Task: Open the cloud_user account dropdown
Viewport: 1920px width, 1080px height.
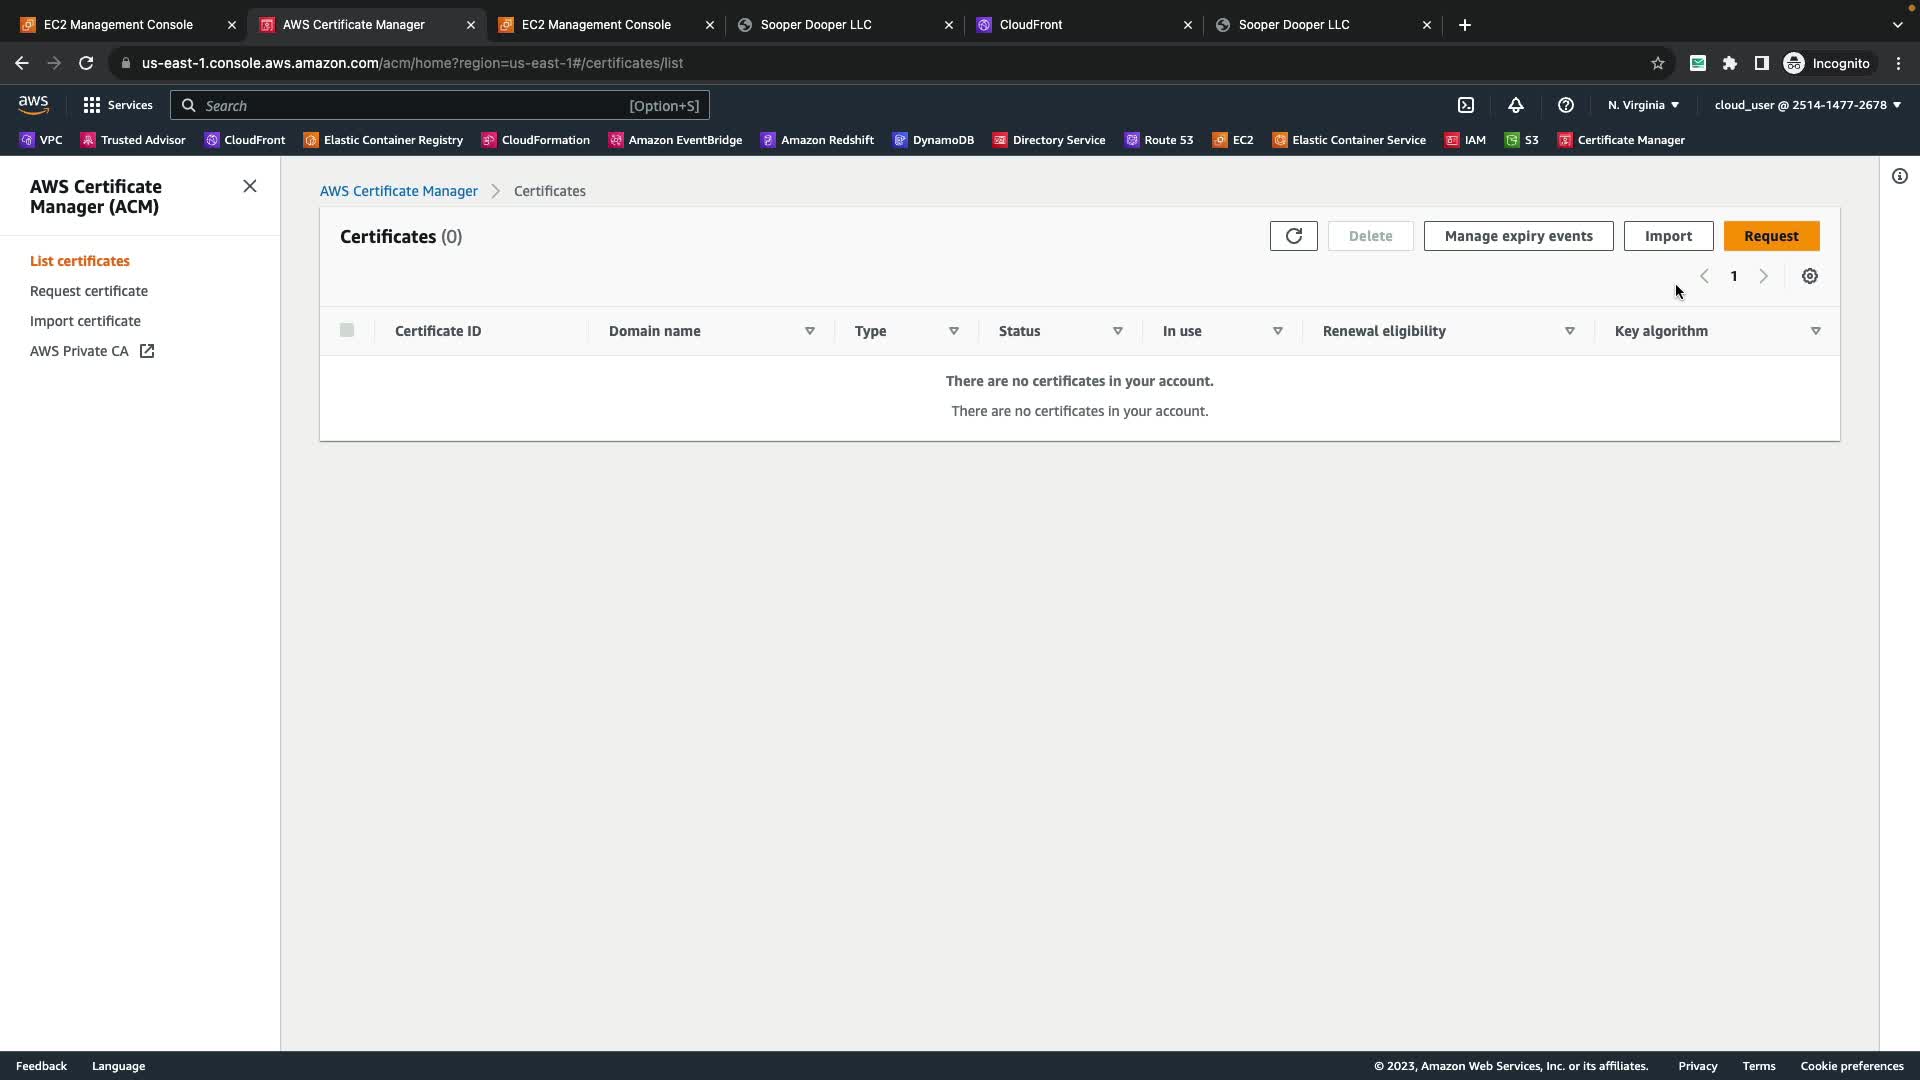Action: tap(1807, 105)
